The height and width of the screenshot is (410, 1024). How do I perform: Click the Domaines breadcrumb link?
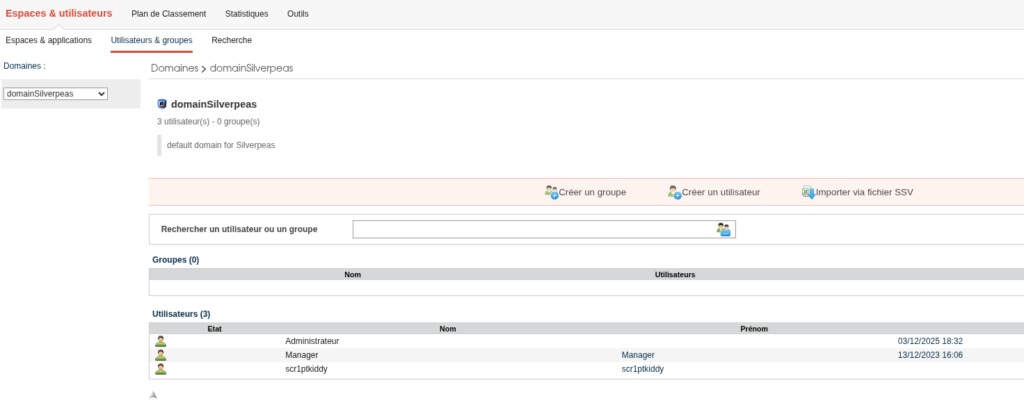point(174,68)
